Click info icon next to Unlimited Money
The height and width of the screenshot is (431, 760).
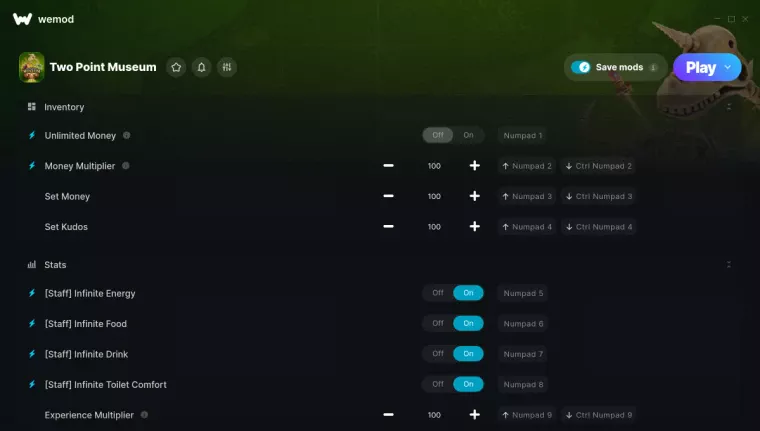pos(127,135)
